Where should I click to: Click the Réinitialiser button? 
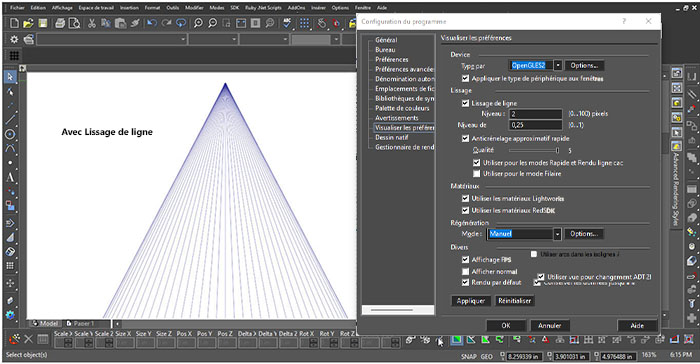515,301
